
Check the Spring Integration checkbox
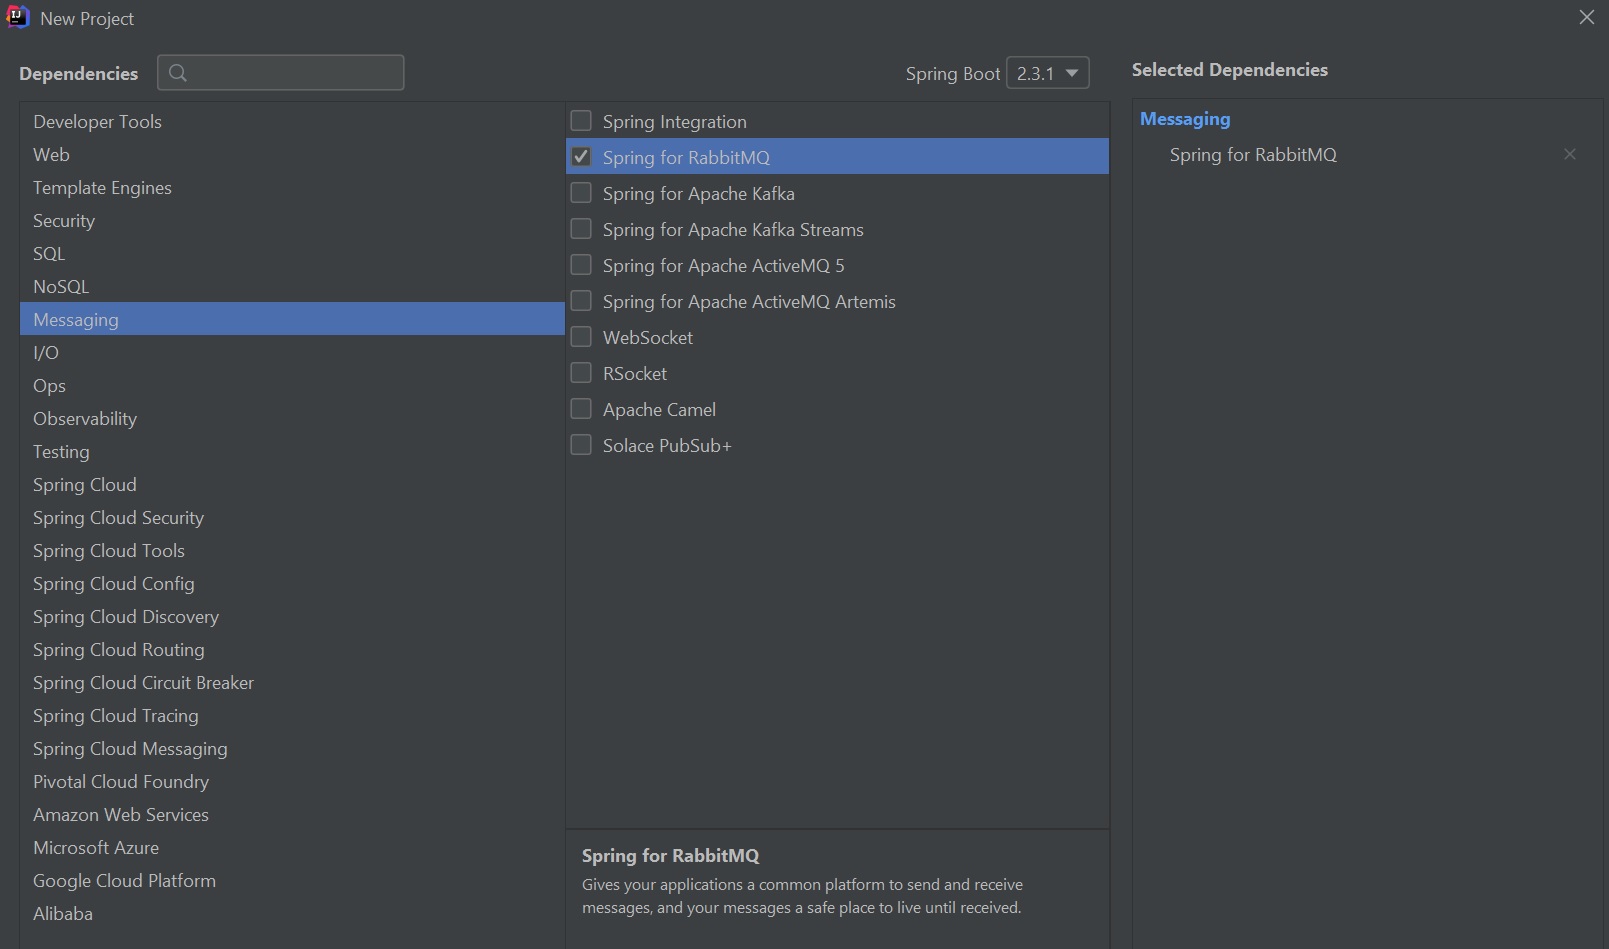pyautogui.click(x=581, y=121)
